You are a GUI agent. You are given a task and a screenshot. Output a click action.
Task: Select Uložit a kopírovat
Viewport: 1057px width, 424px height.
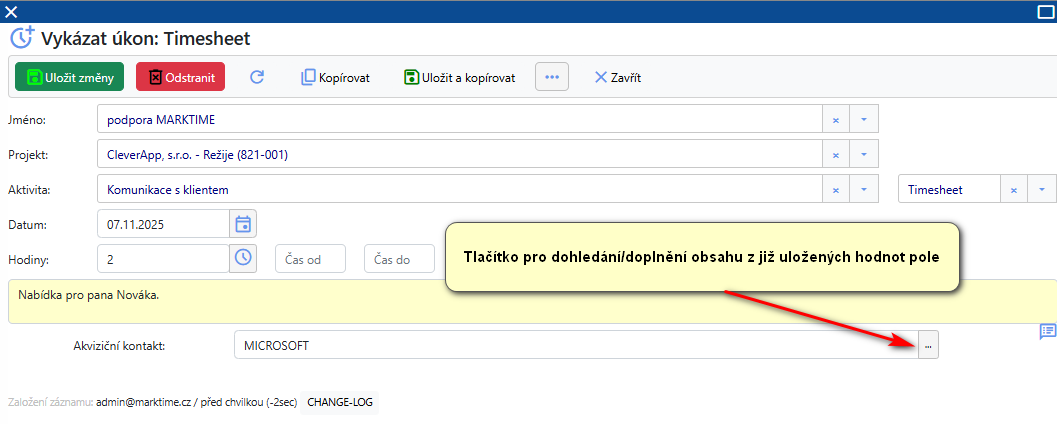click(459, 77)
